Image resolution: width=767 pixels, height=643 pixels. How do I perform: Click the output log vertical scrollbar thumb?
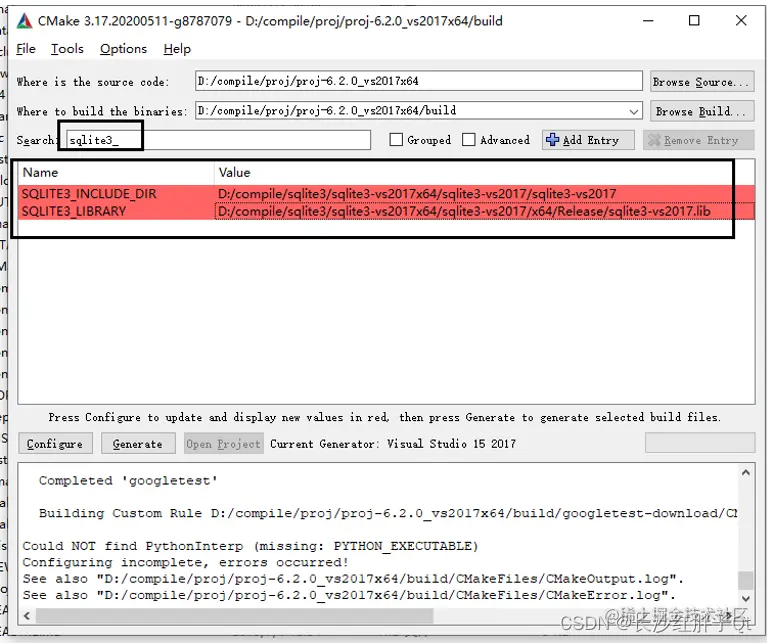point(745,580)
